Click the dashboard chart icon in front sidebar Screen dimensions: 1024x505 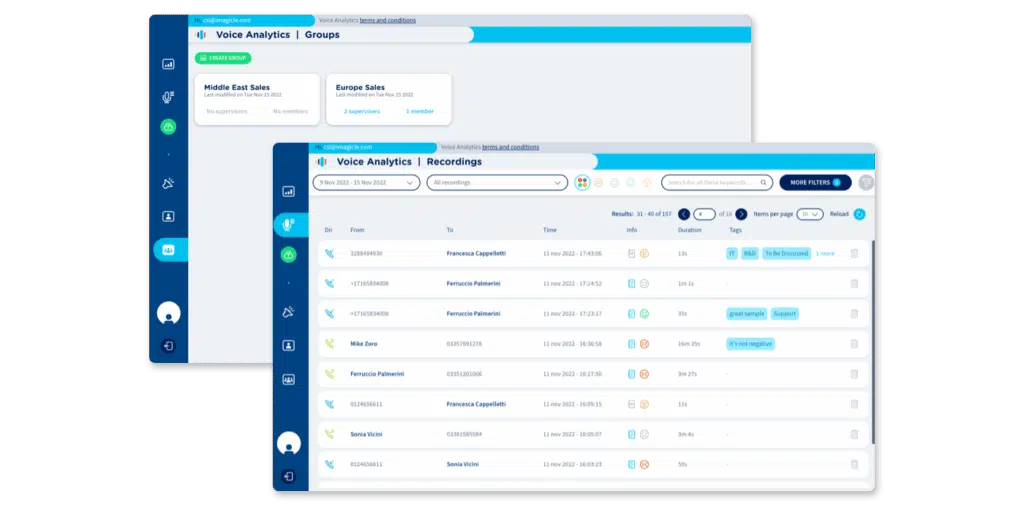click(289, 191)
